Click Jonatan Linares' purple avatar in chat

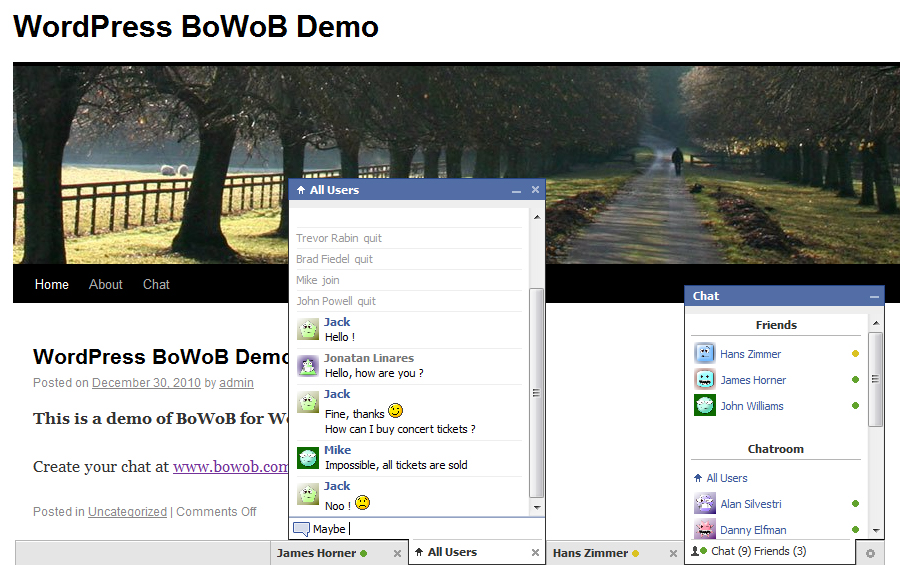(308, 366)
